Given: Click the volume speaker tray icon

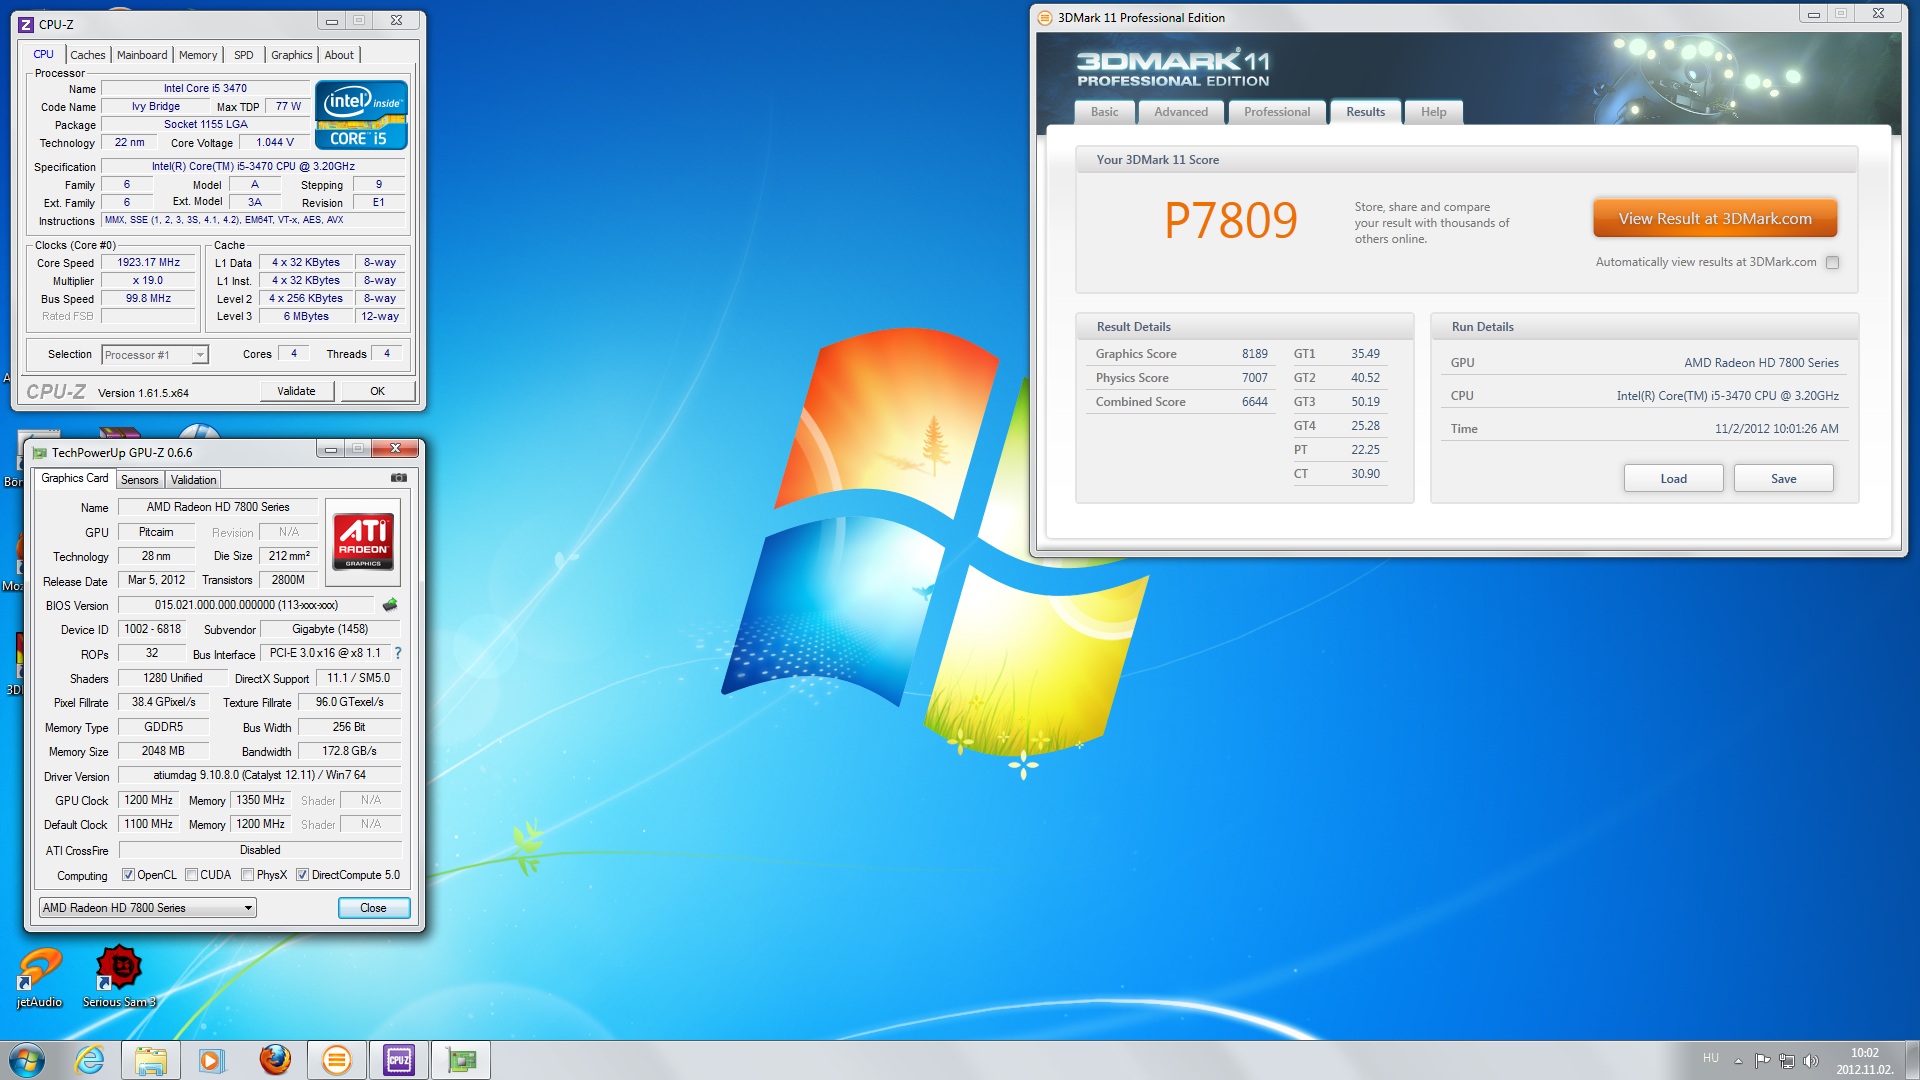Looking at the screenshot, I should tap(1811, 1060).
